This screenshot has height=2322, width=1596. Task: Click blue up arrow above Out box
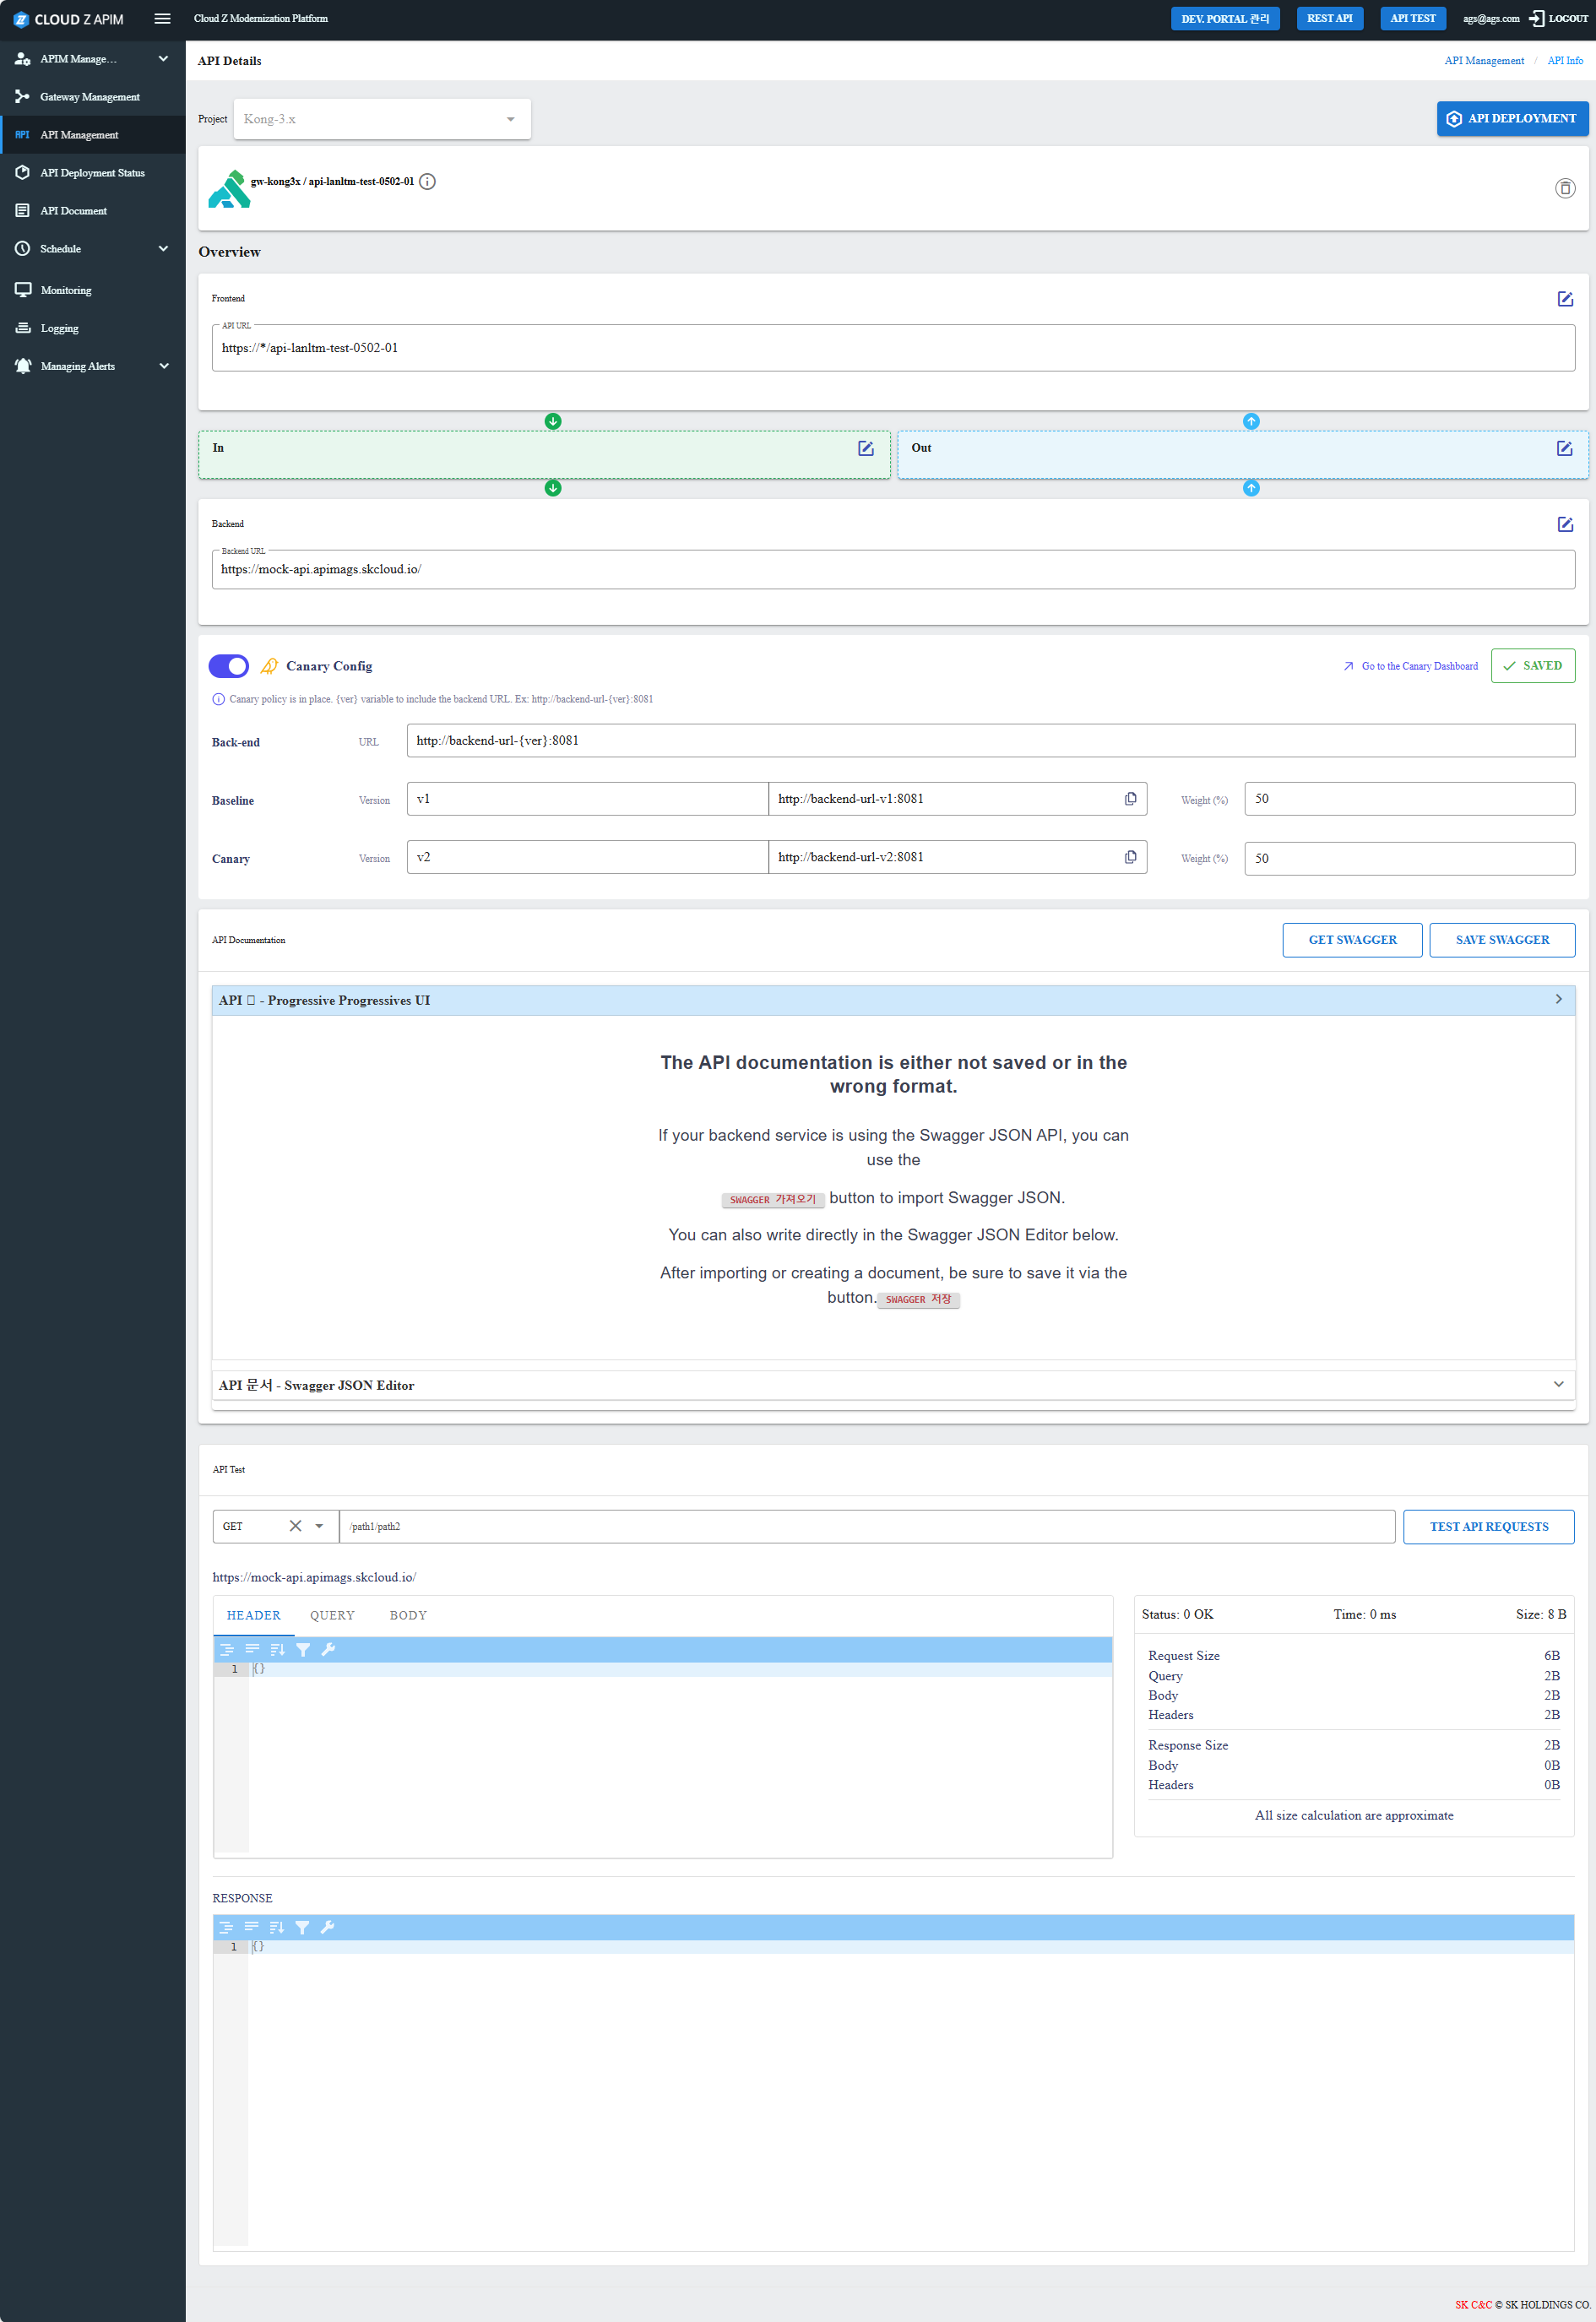point(1251,421)
